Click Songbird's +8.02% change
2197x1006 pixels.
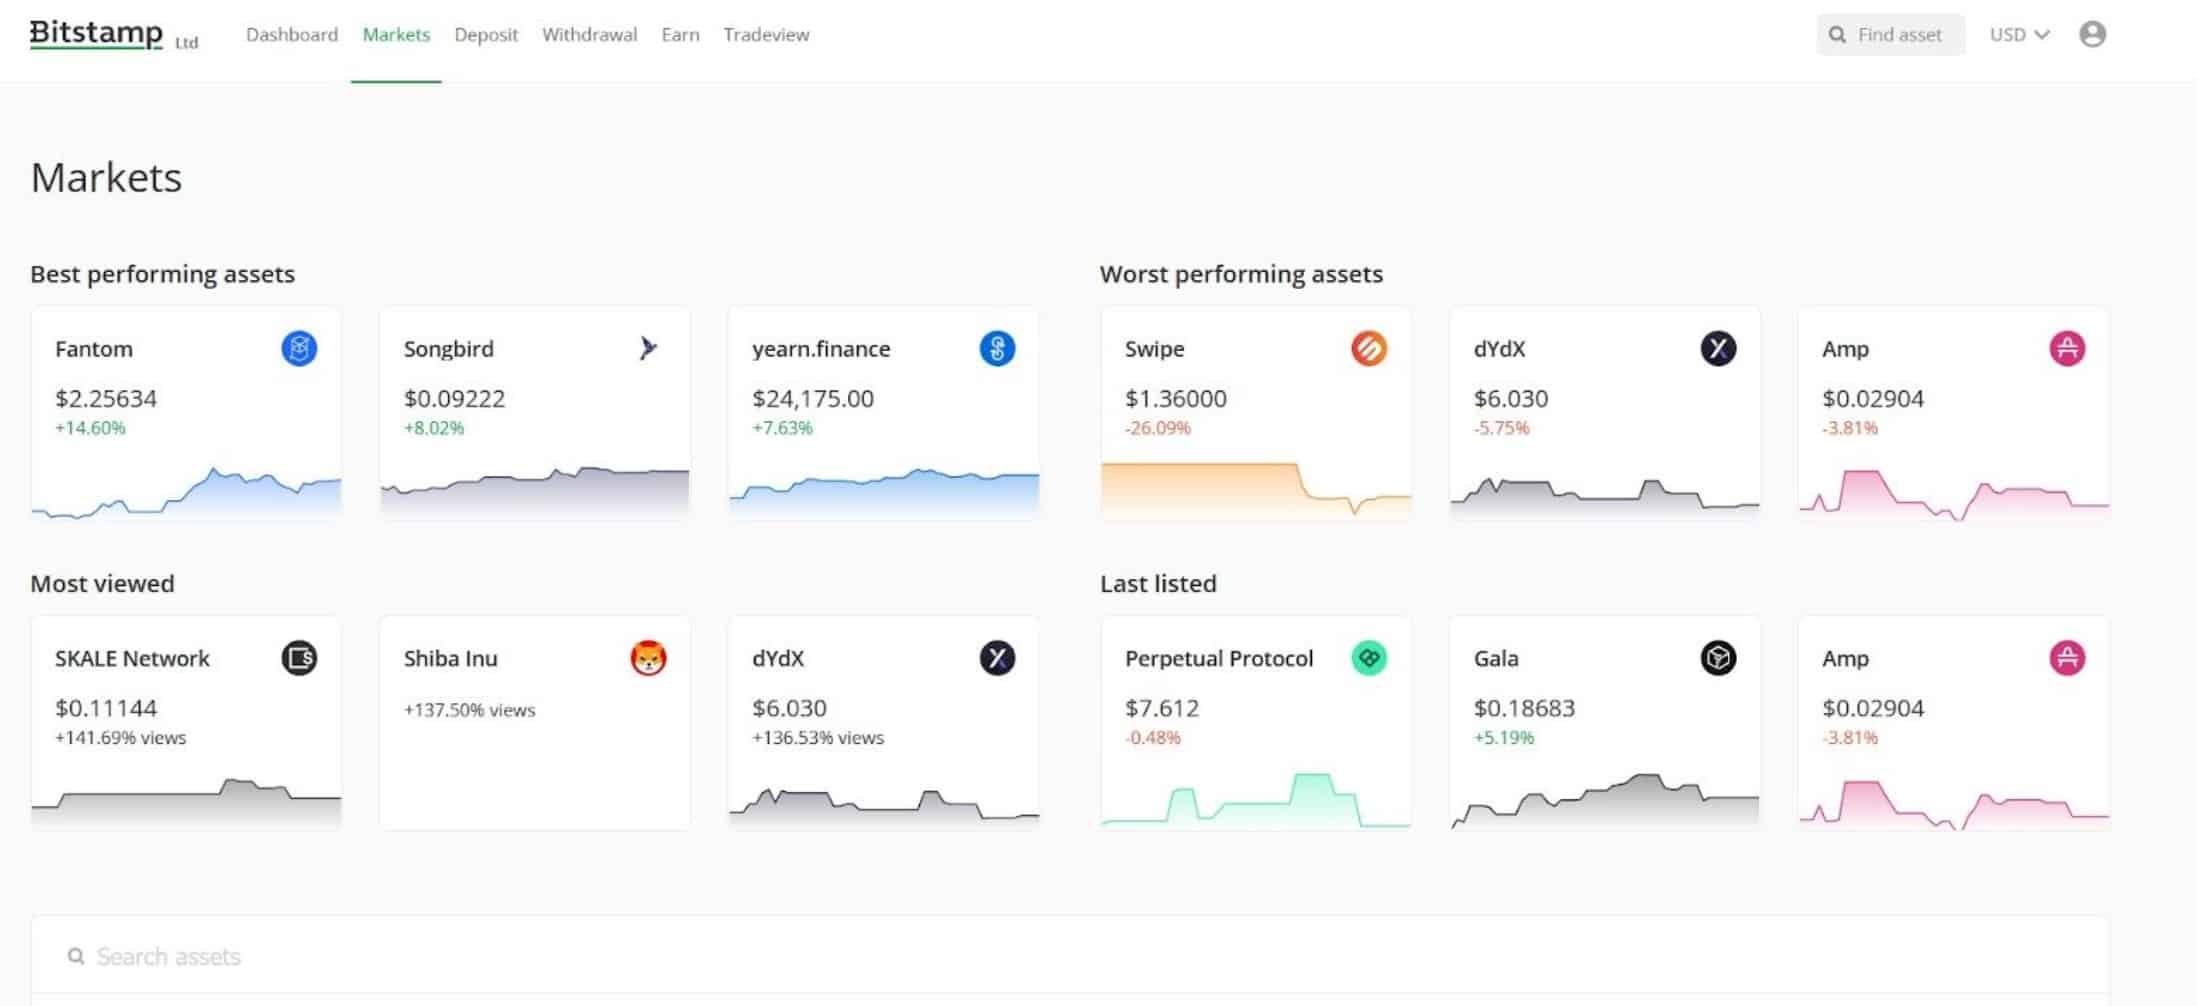click(434, 428)
